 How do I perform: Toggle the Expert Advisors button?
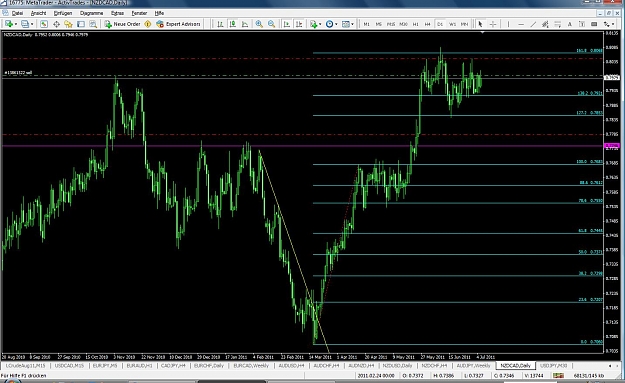tap(178, 24)
